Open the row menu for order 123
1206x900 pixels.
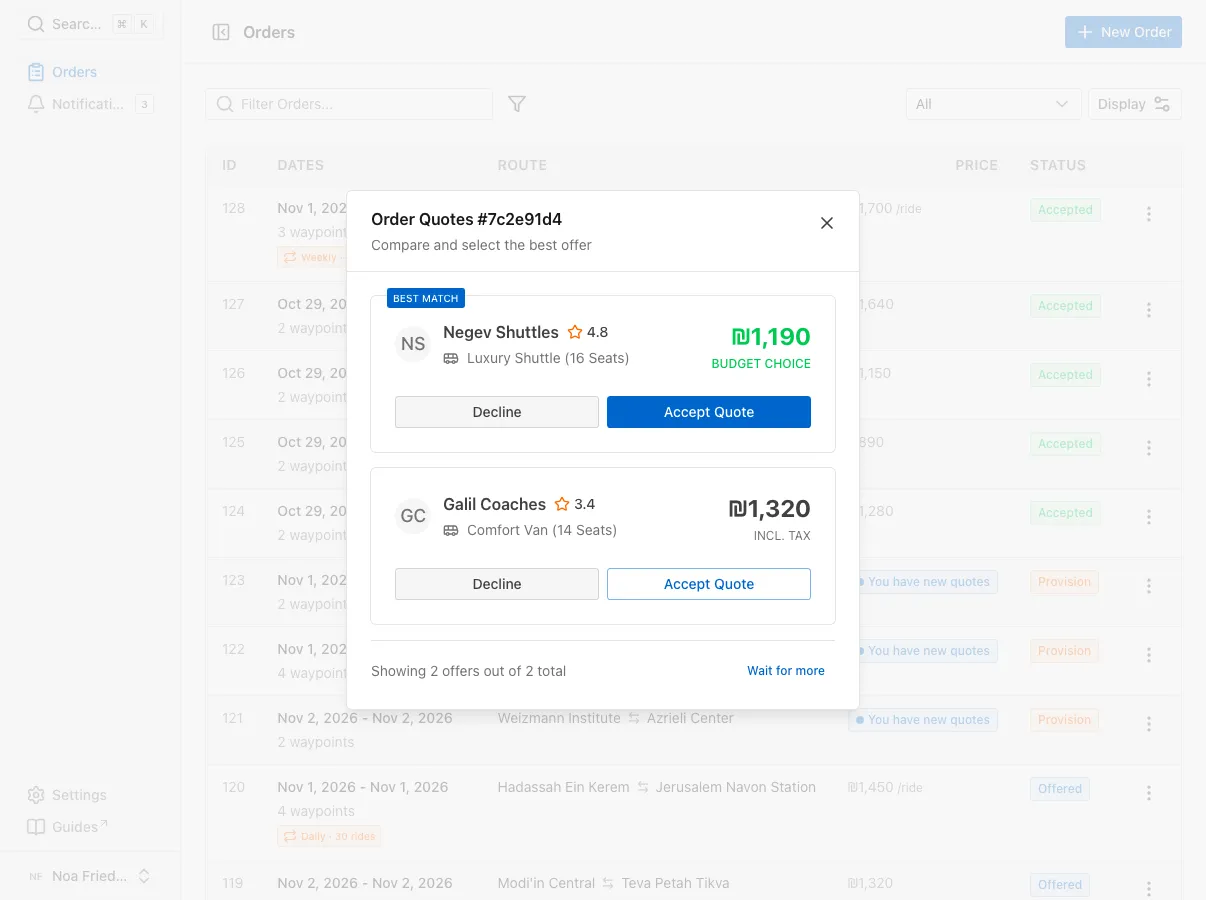pos(1149,586)
